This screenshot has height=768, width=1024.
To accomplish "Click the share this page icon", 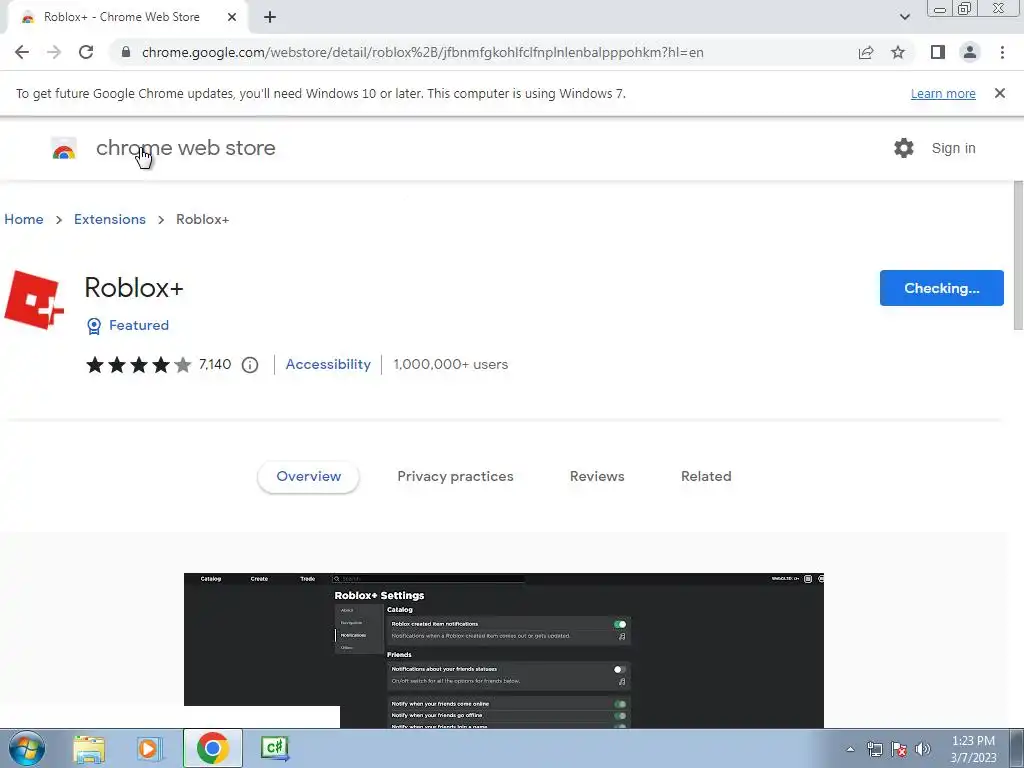I will [866, 52].
